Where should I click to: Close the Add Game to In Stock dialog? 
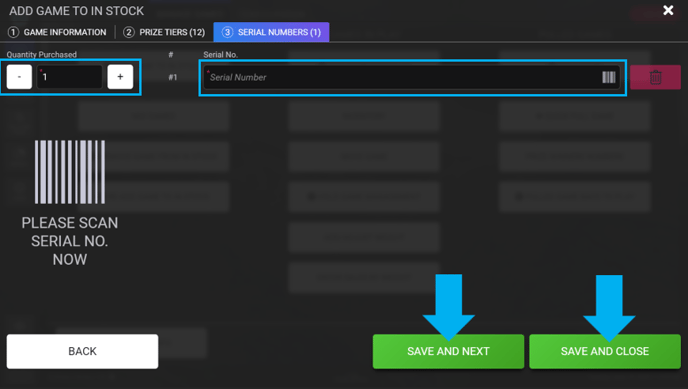(x=668, y=10)
